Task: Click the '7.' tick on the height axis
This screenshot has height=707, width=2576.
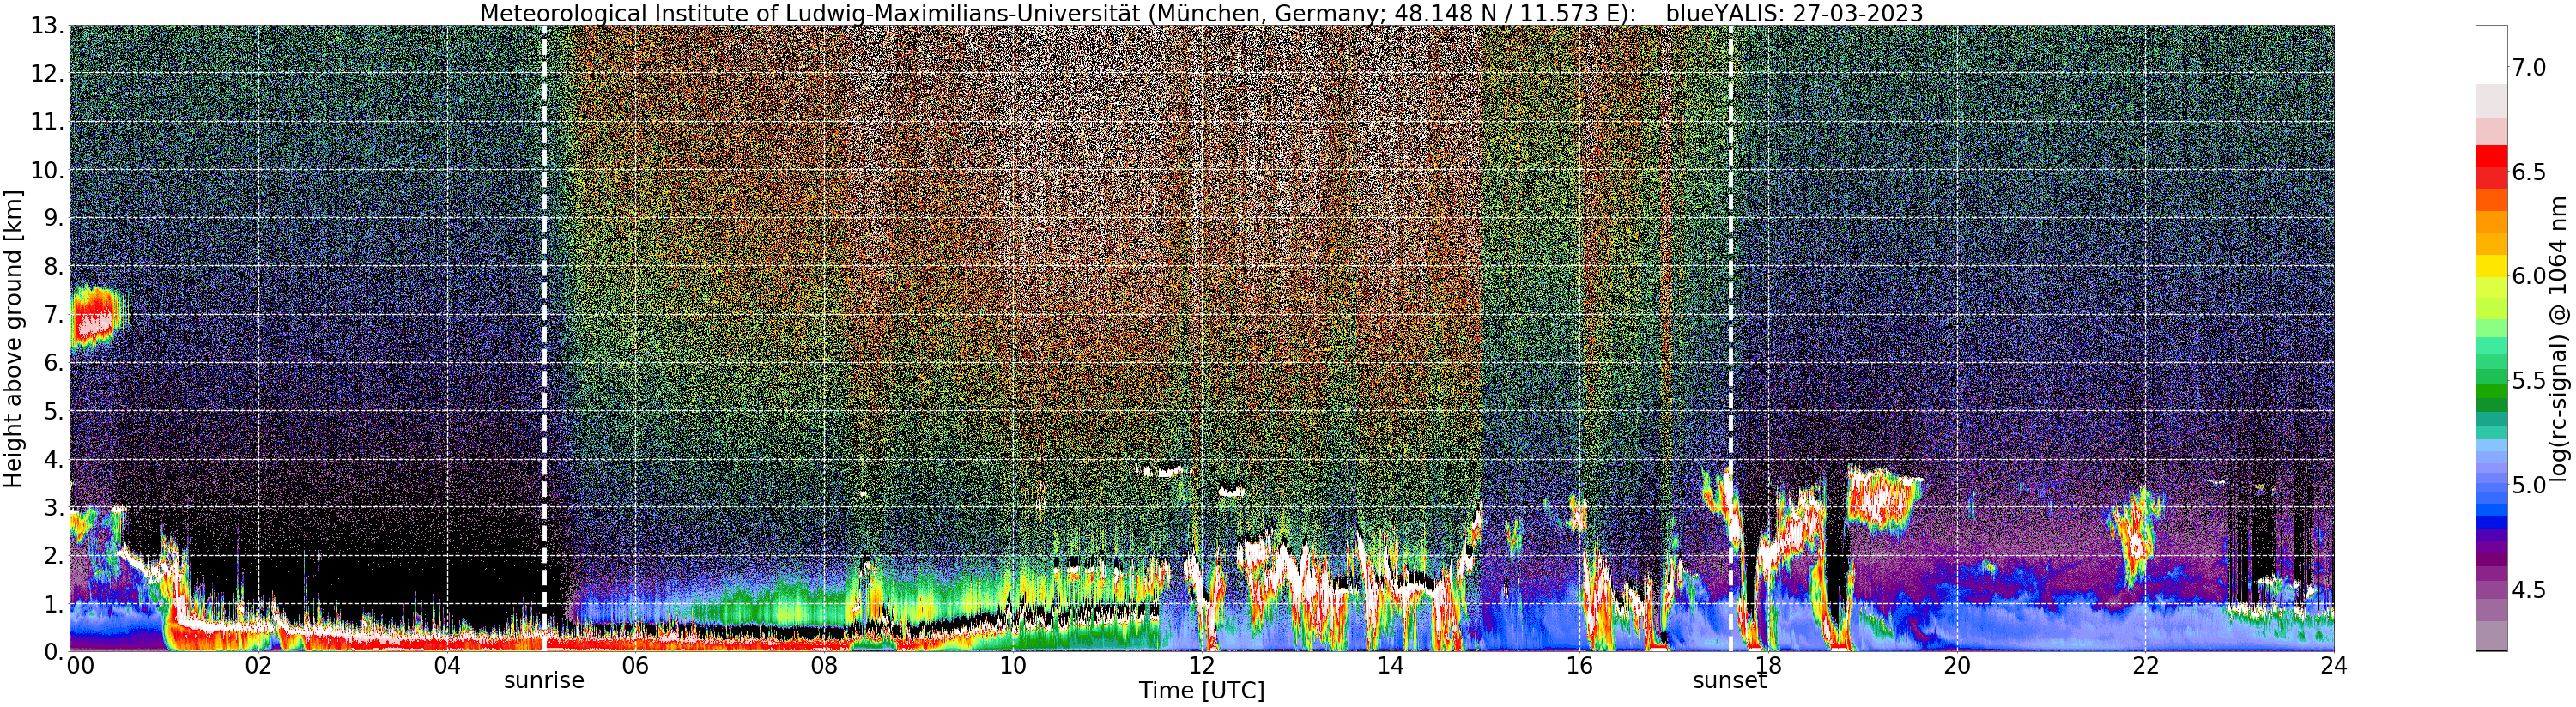Action: pos(53,315)
